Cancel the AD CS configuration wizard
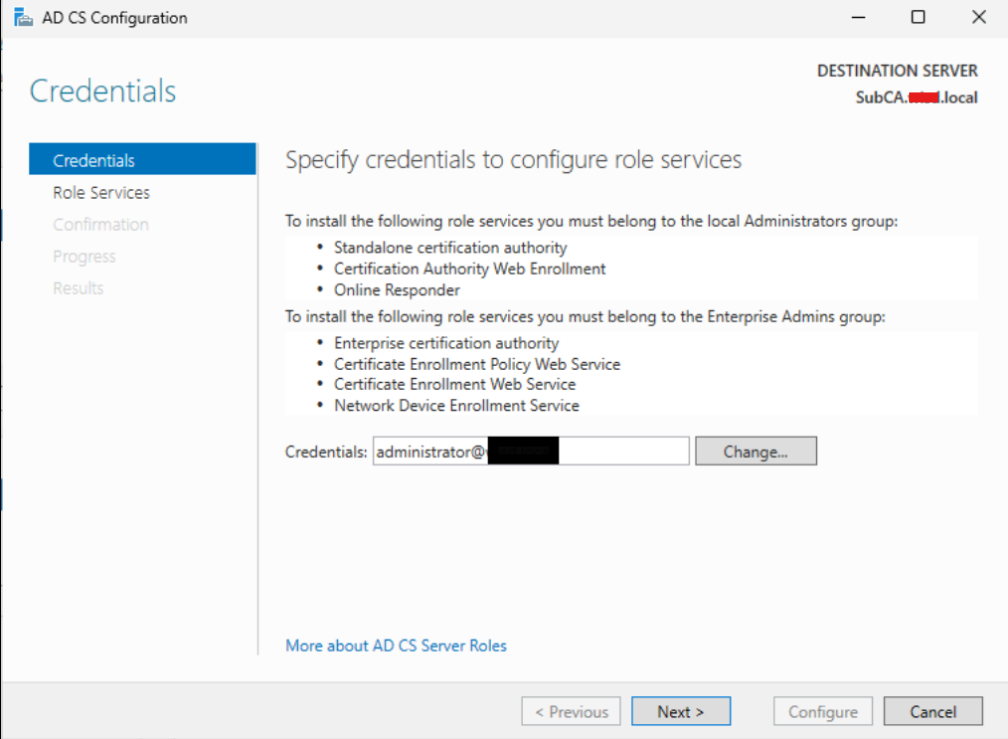Viewport: 1008px width, 739px height. (933, 712)
